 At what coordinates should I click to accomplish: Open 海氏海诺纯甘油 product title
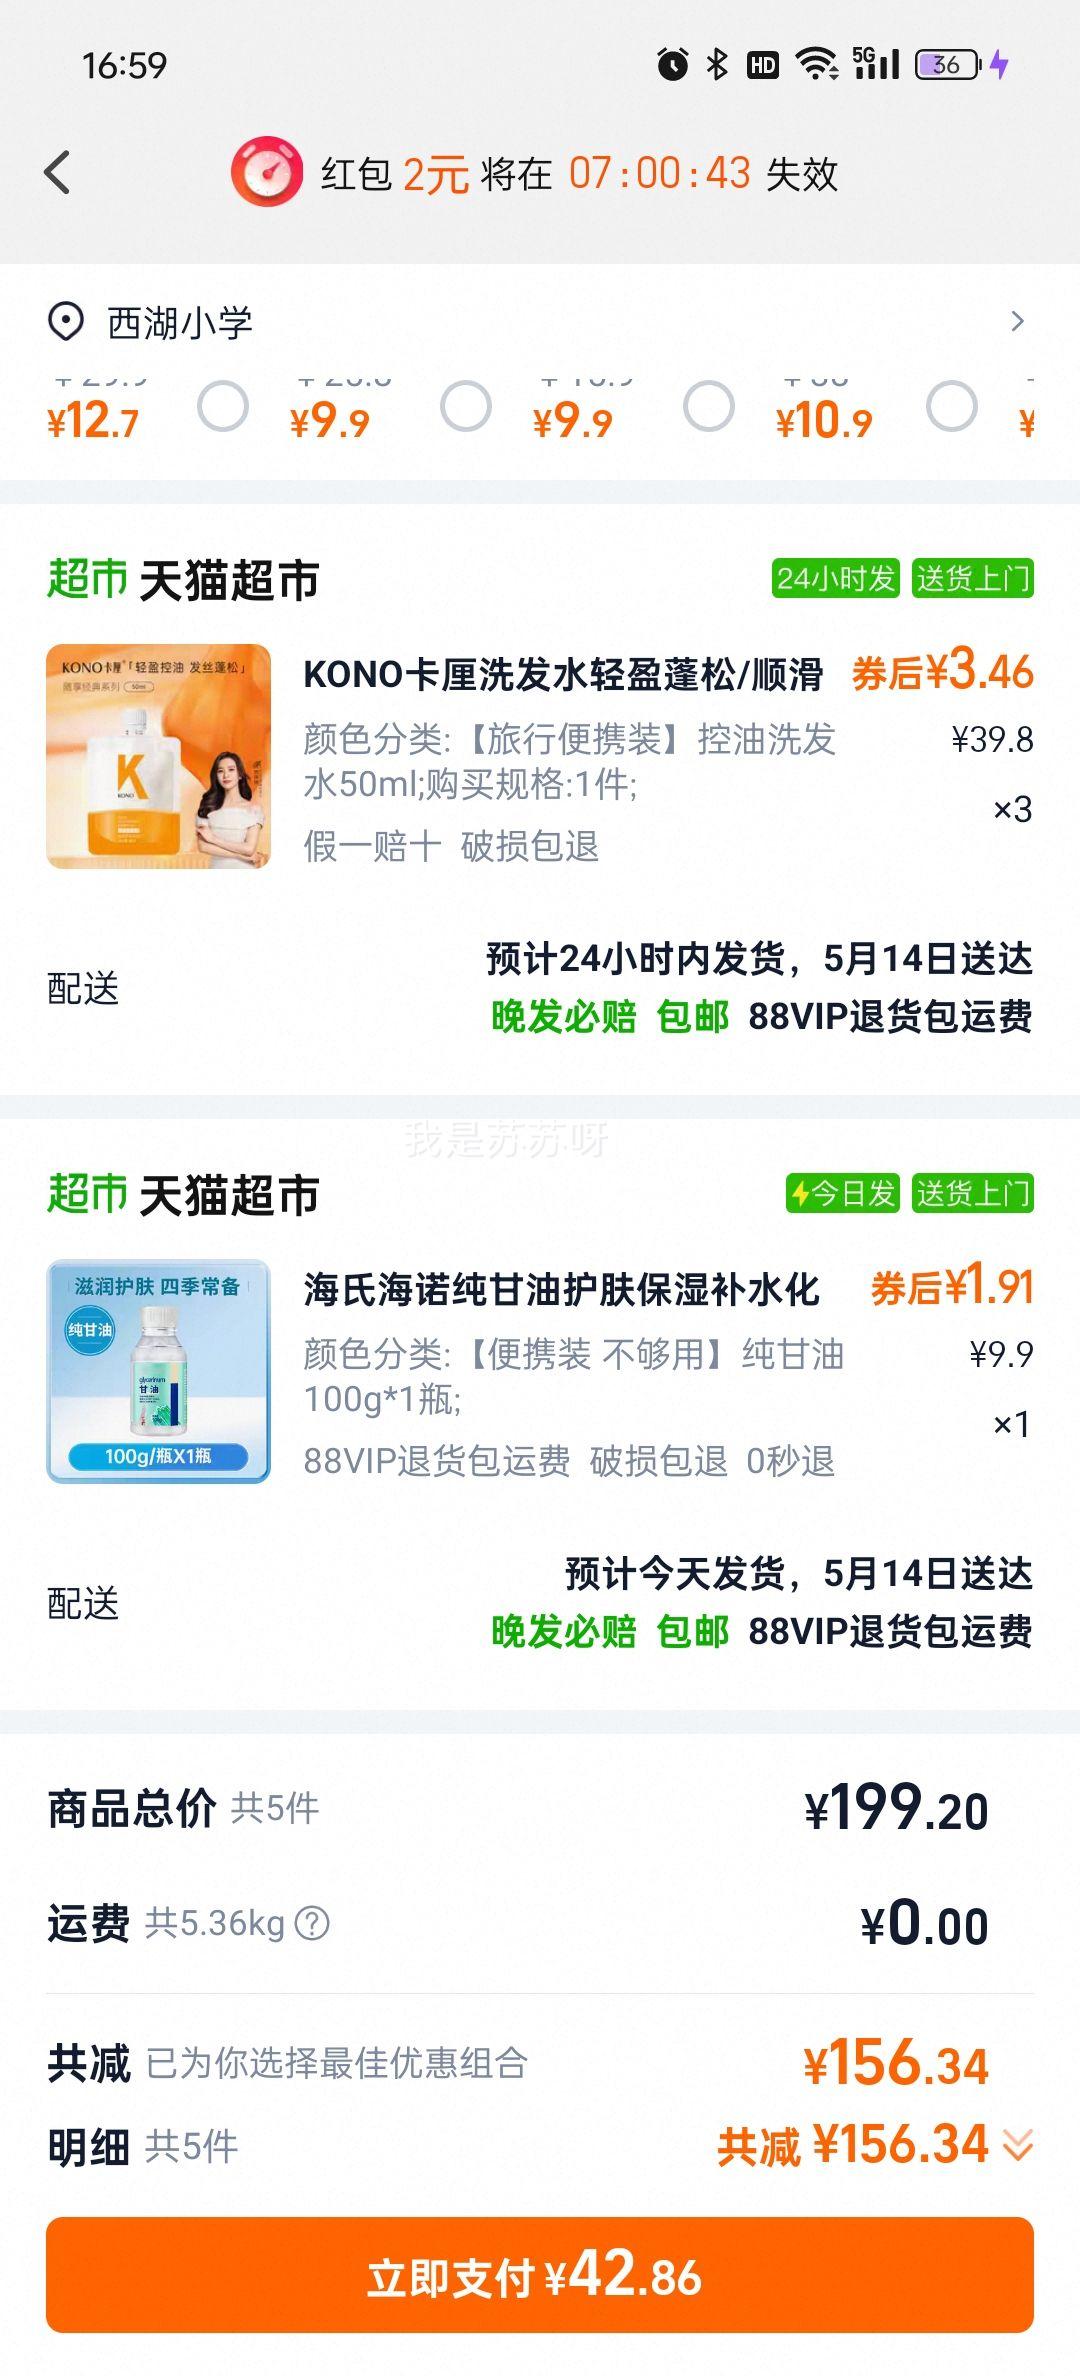(562, 1289)
